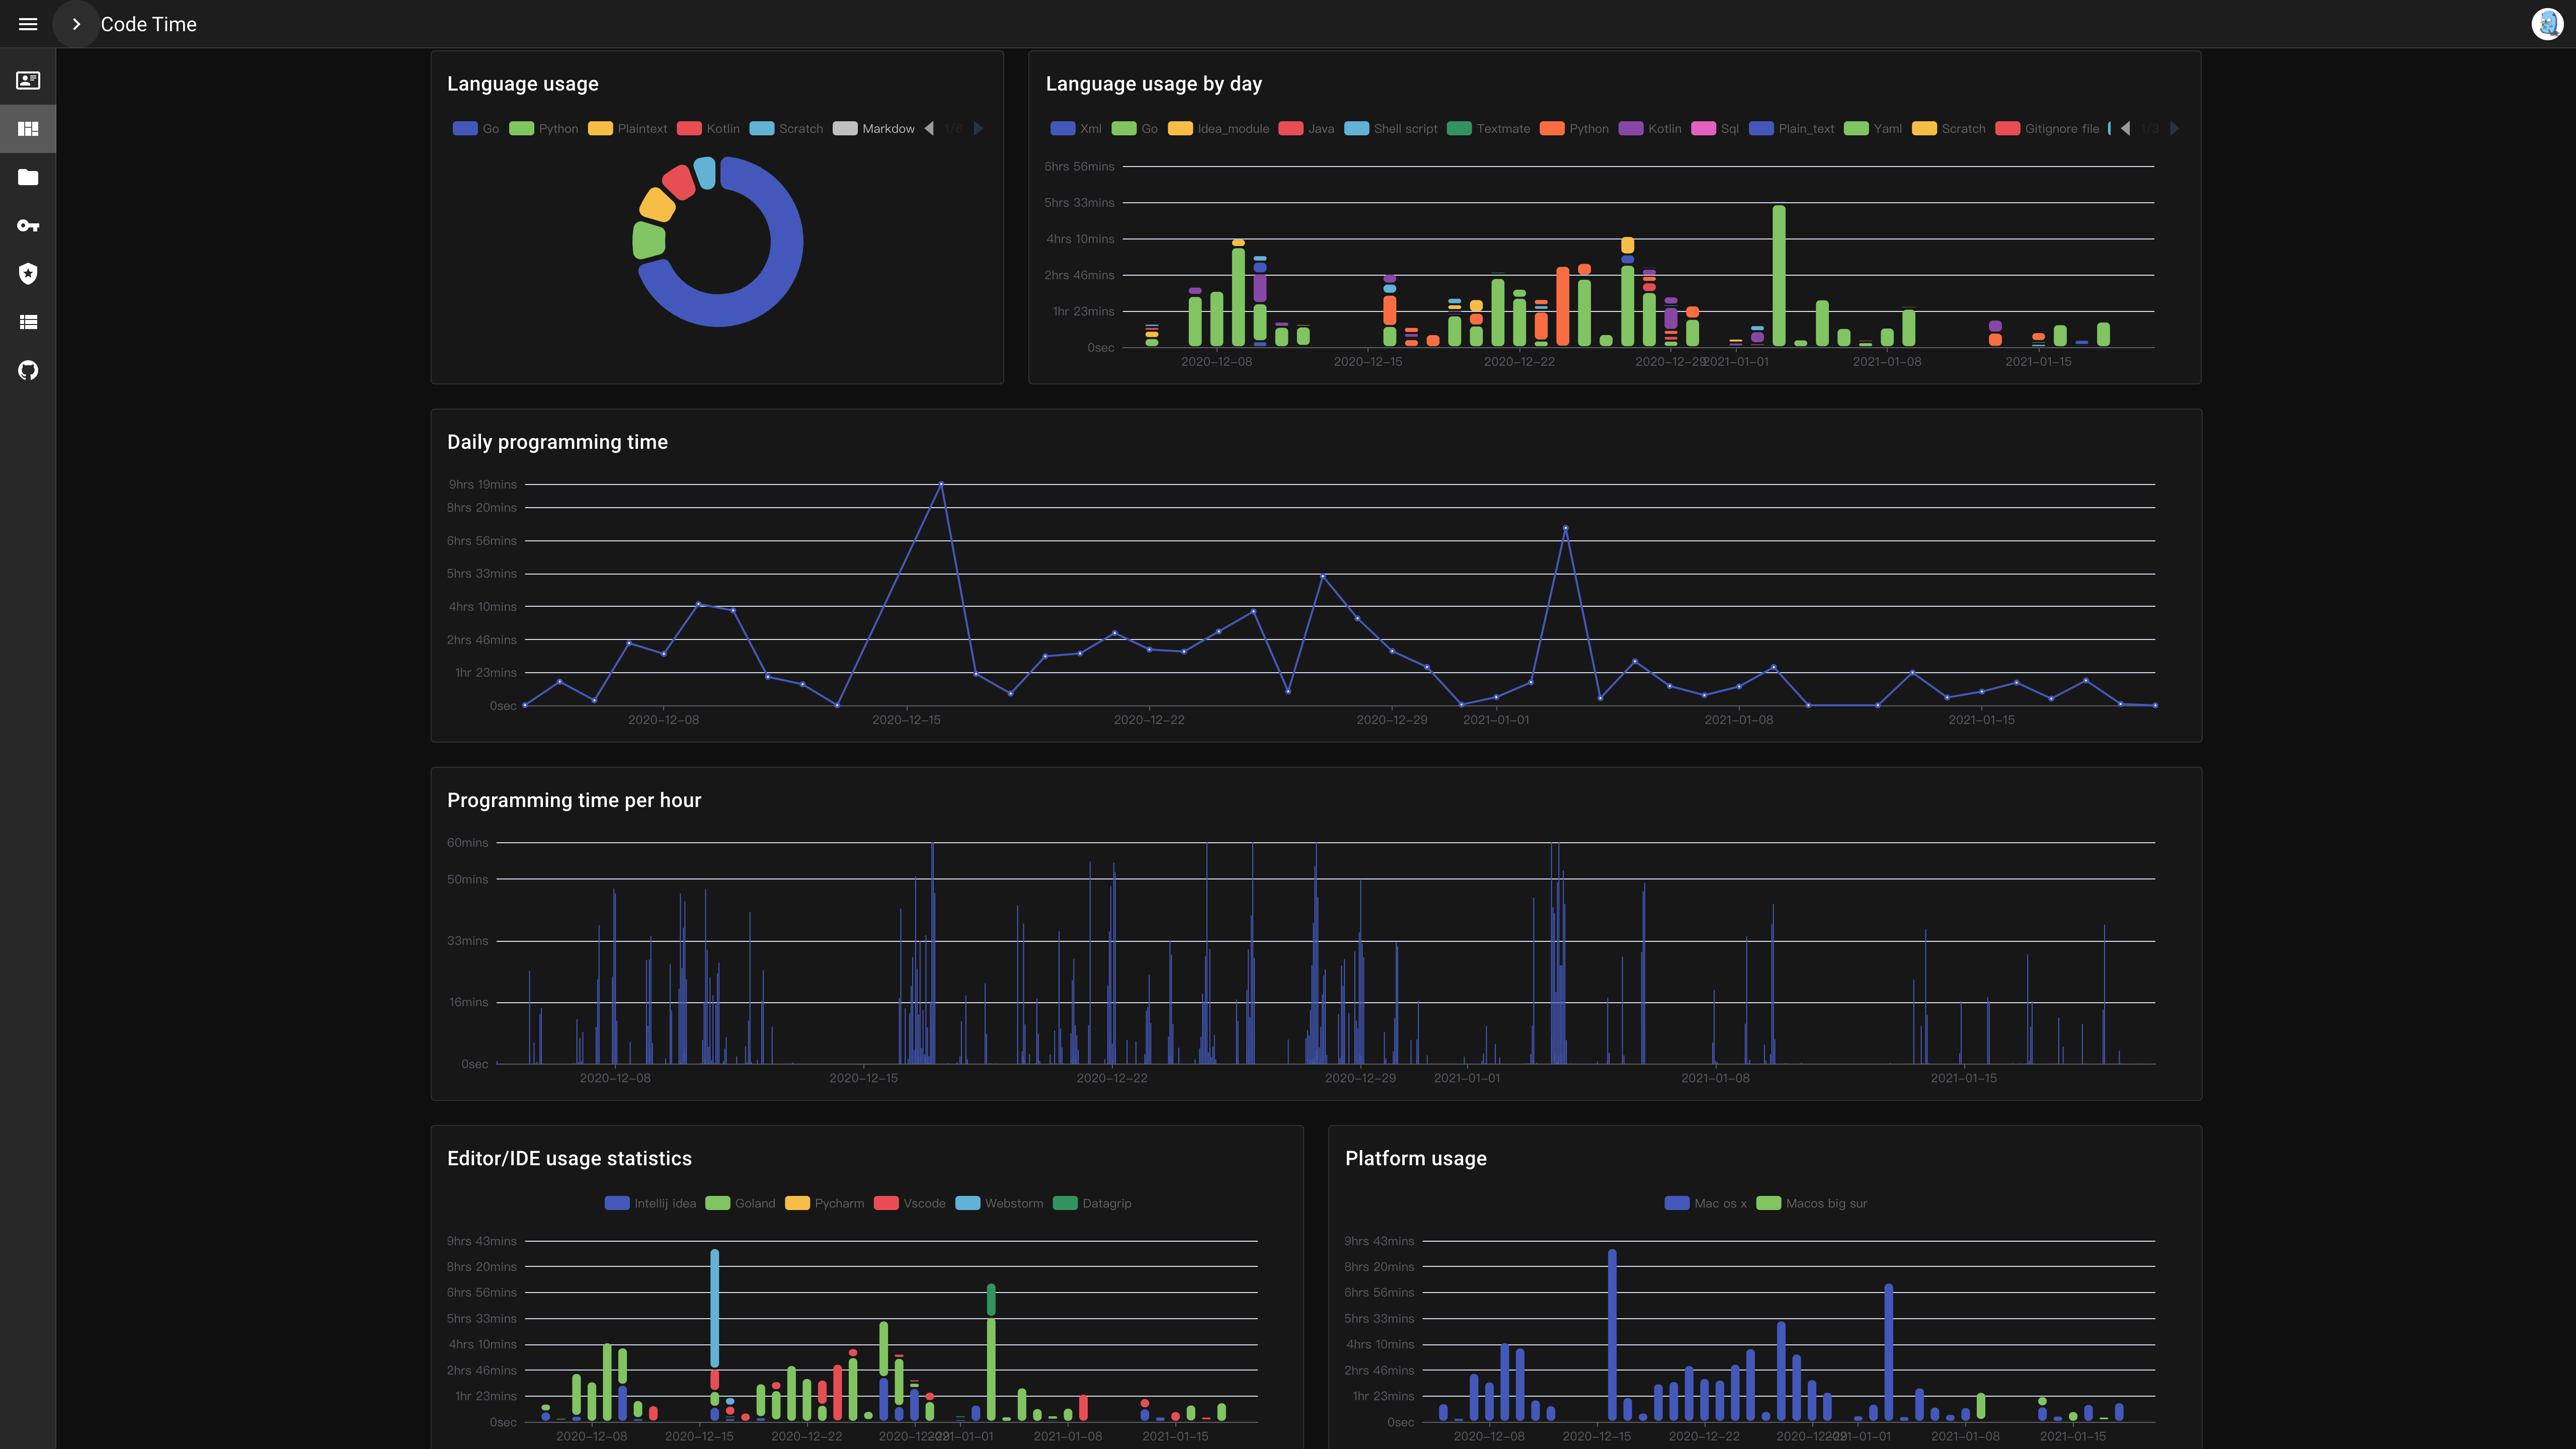2576x1449 pixels.
Task: Click the Kotlin red color swatch
Action: (x=689, y=129)
